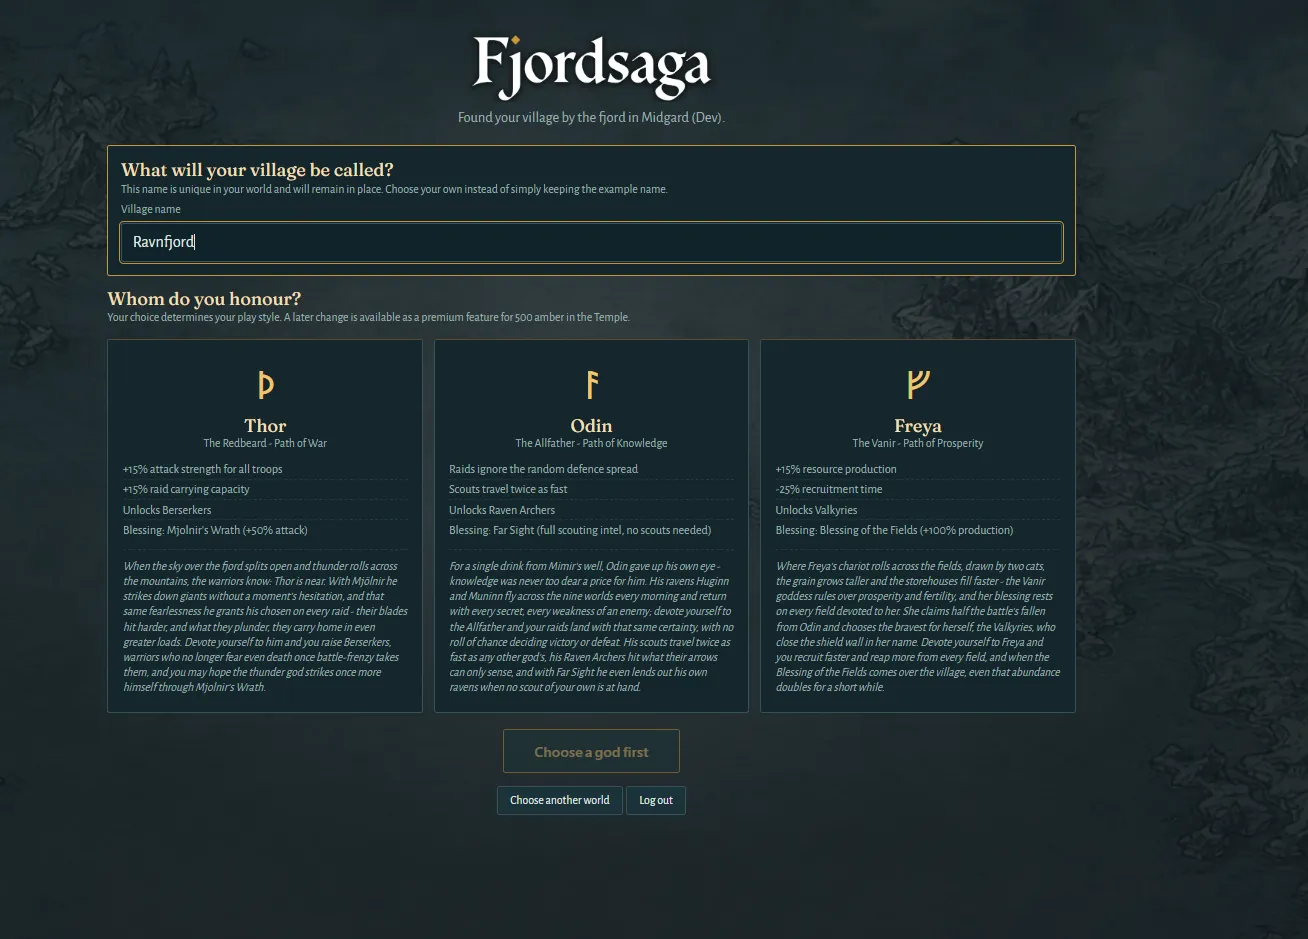Click the unique name hint text

tap(394, 189)
